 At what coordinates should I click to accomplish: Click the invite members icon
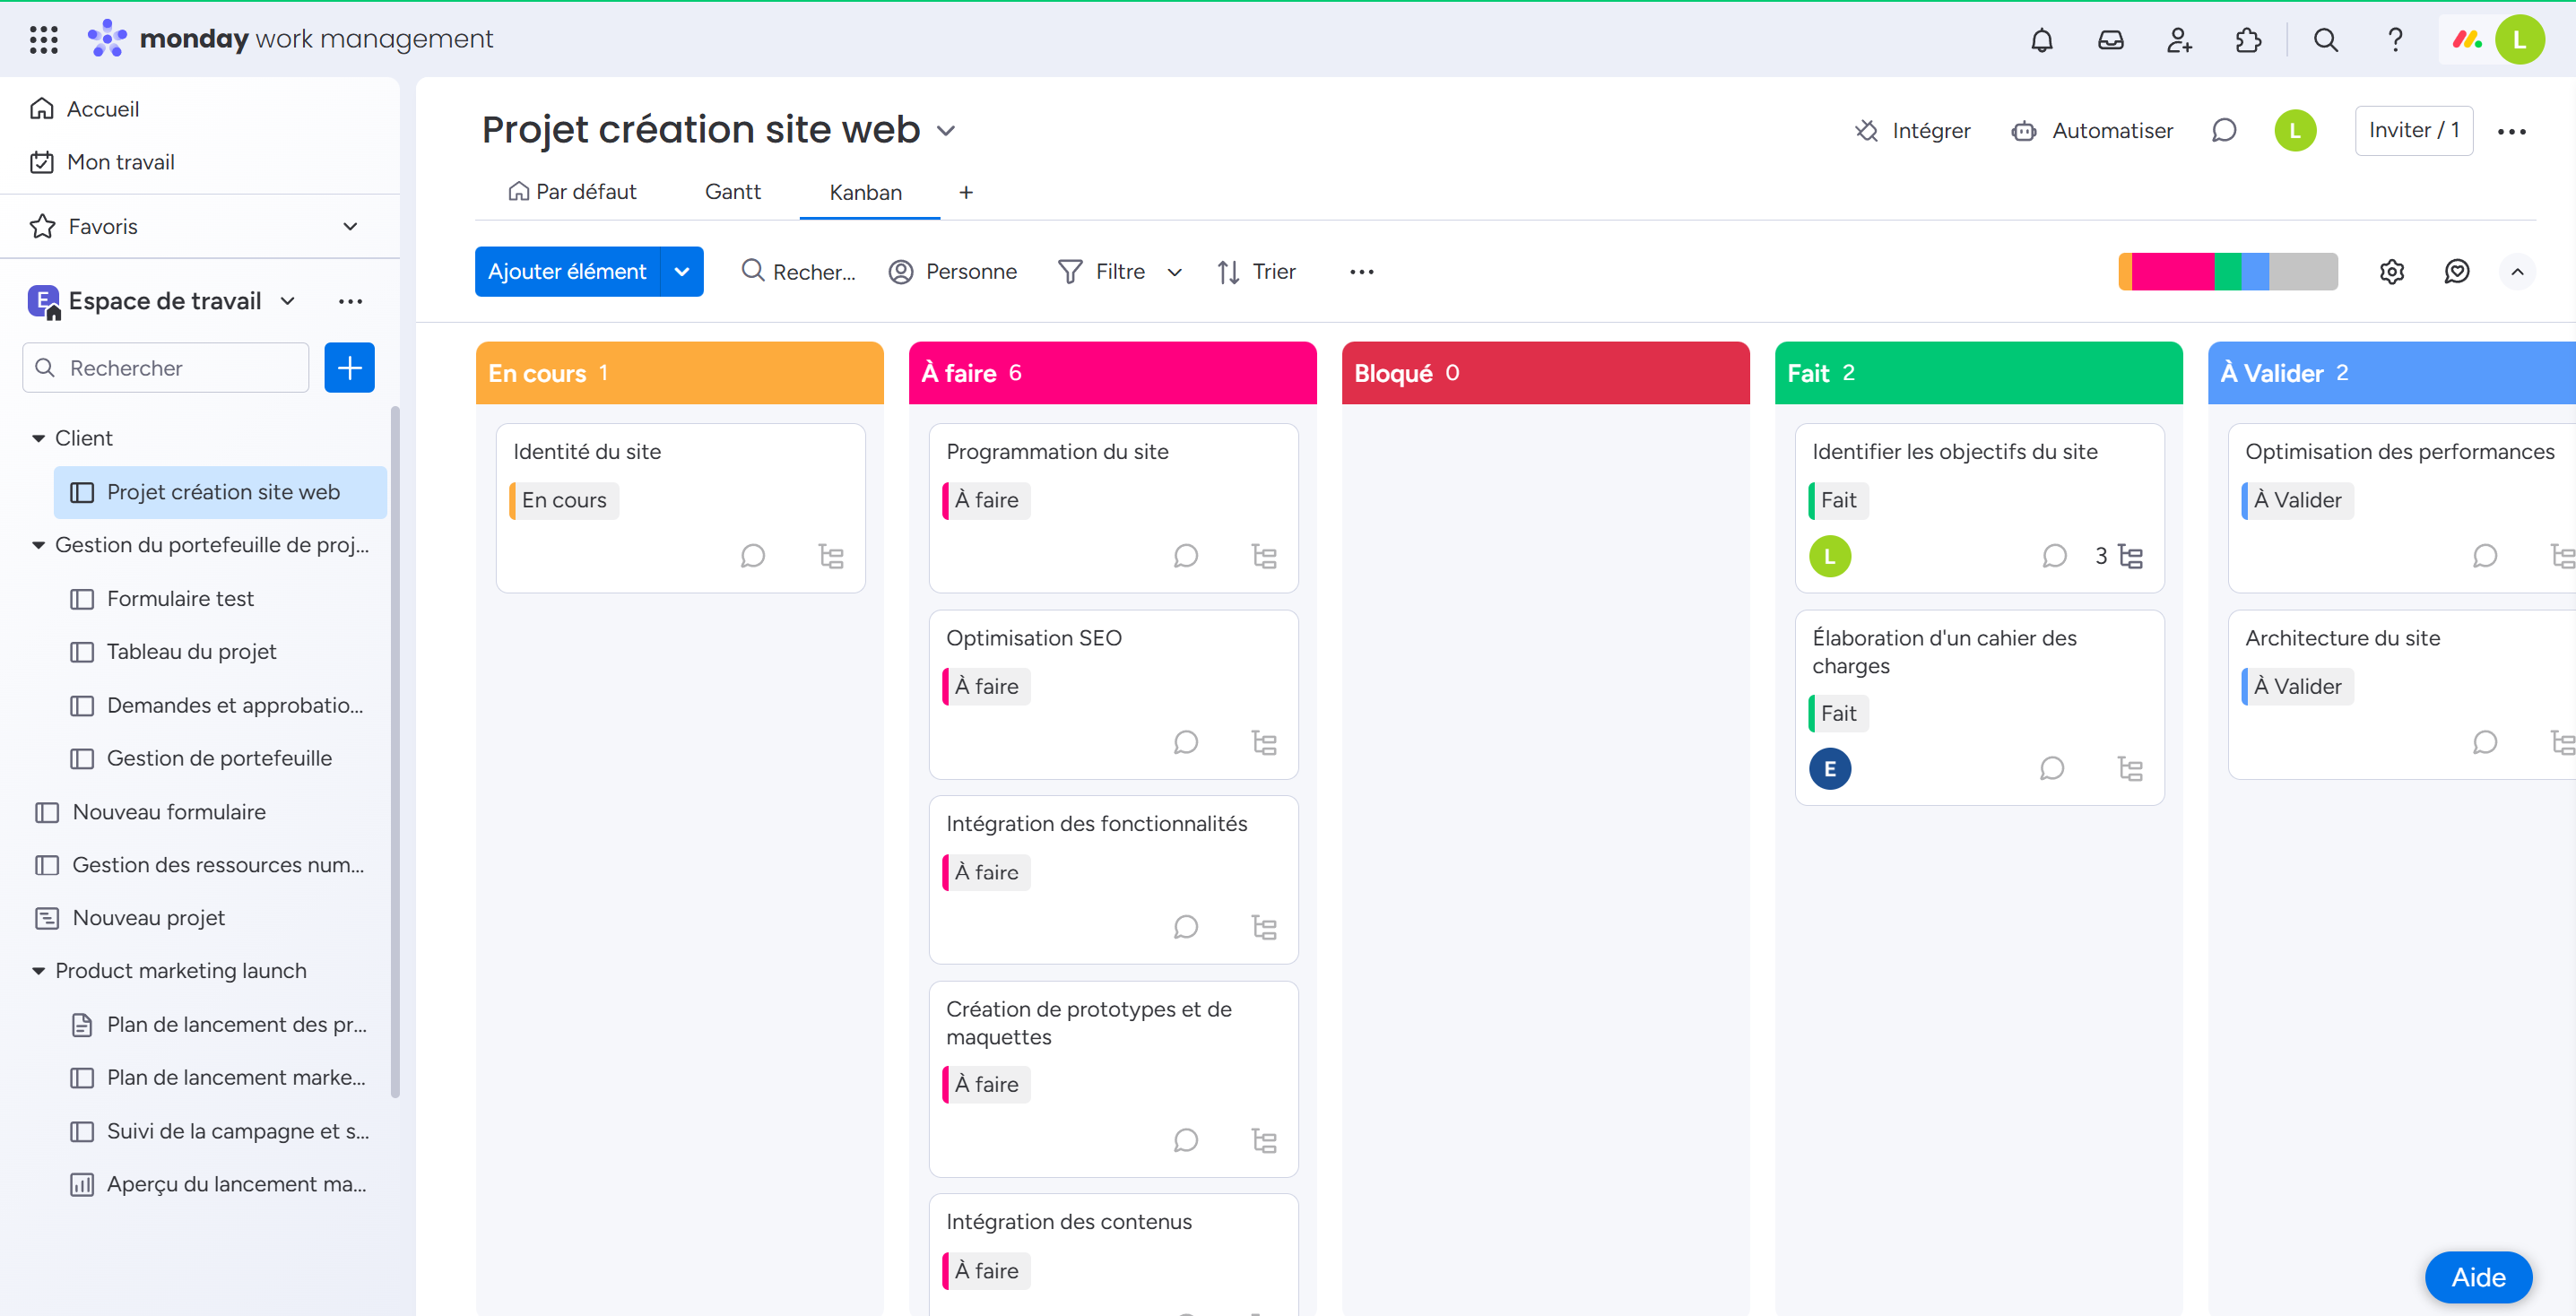(x=2178, y=37)
